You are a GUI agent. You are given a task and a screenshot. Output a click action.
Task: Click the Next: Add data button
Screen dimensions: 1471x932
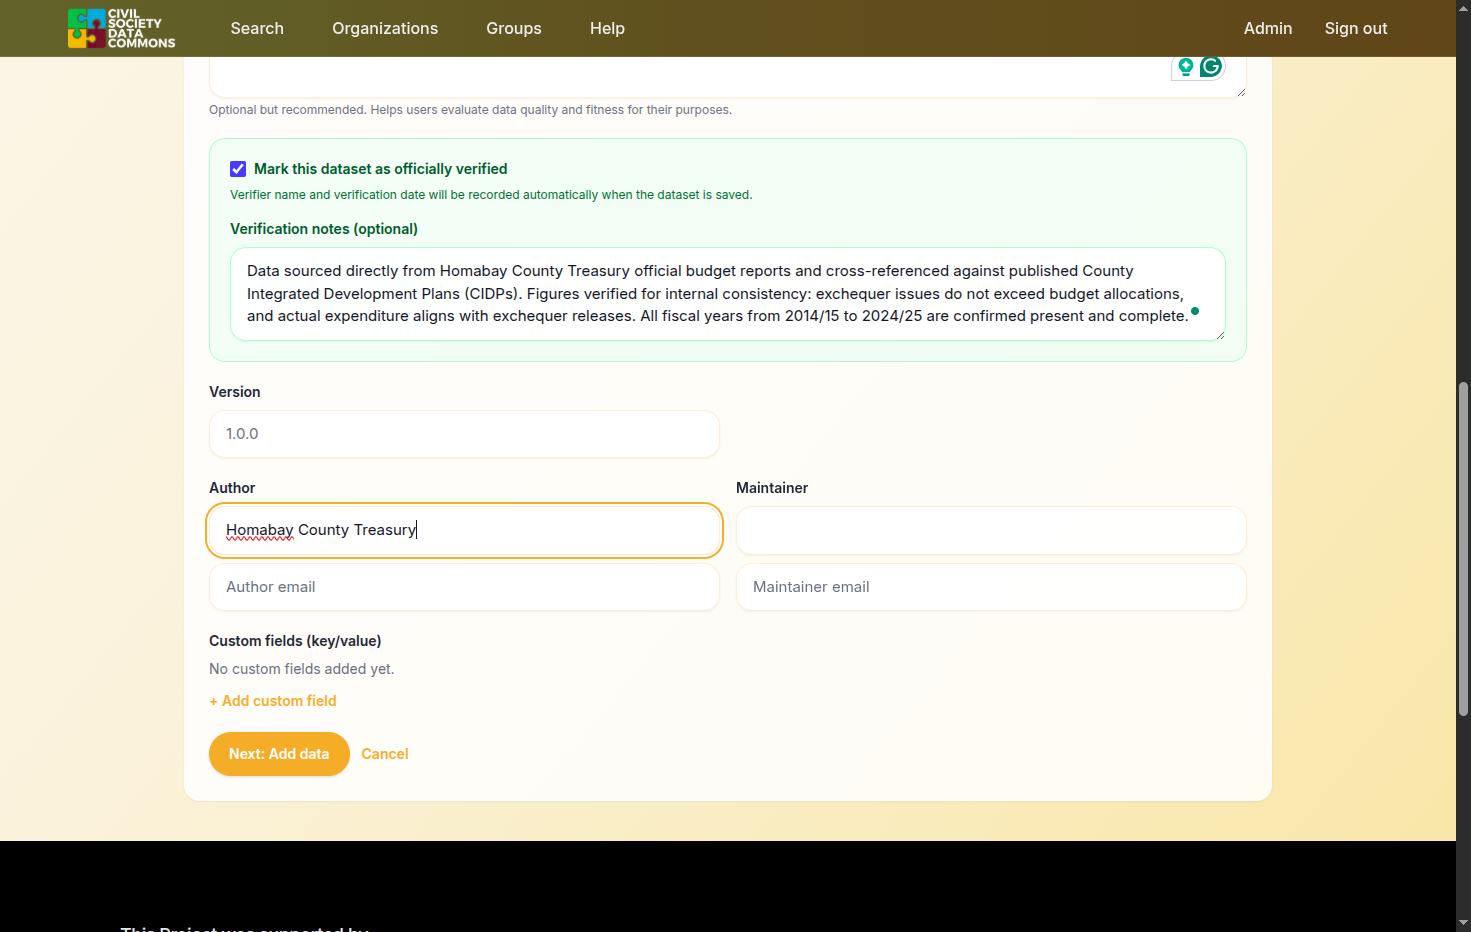pos(279,754)
